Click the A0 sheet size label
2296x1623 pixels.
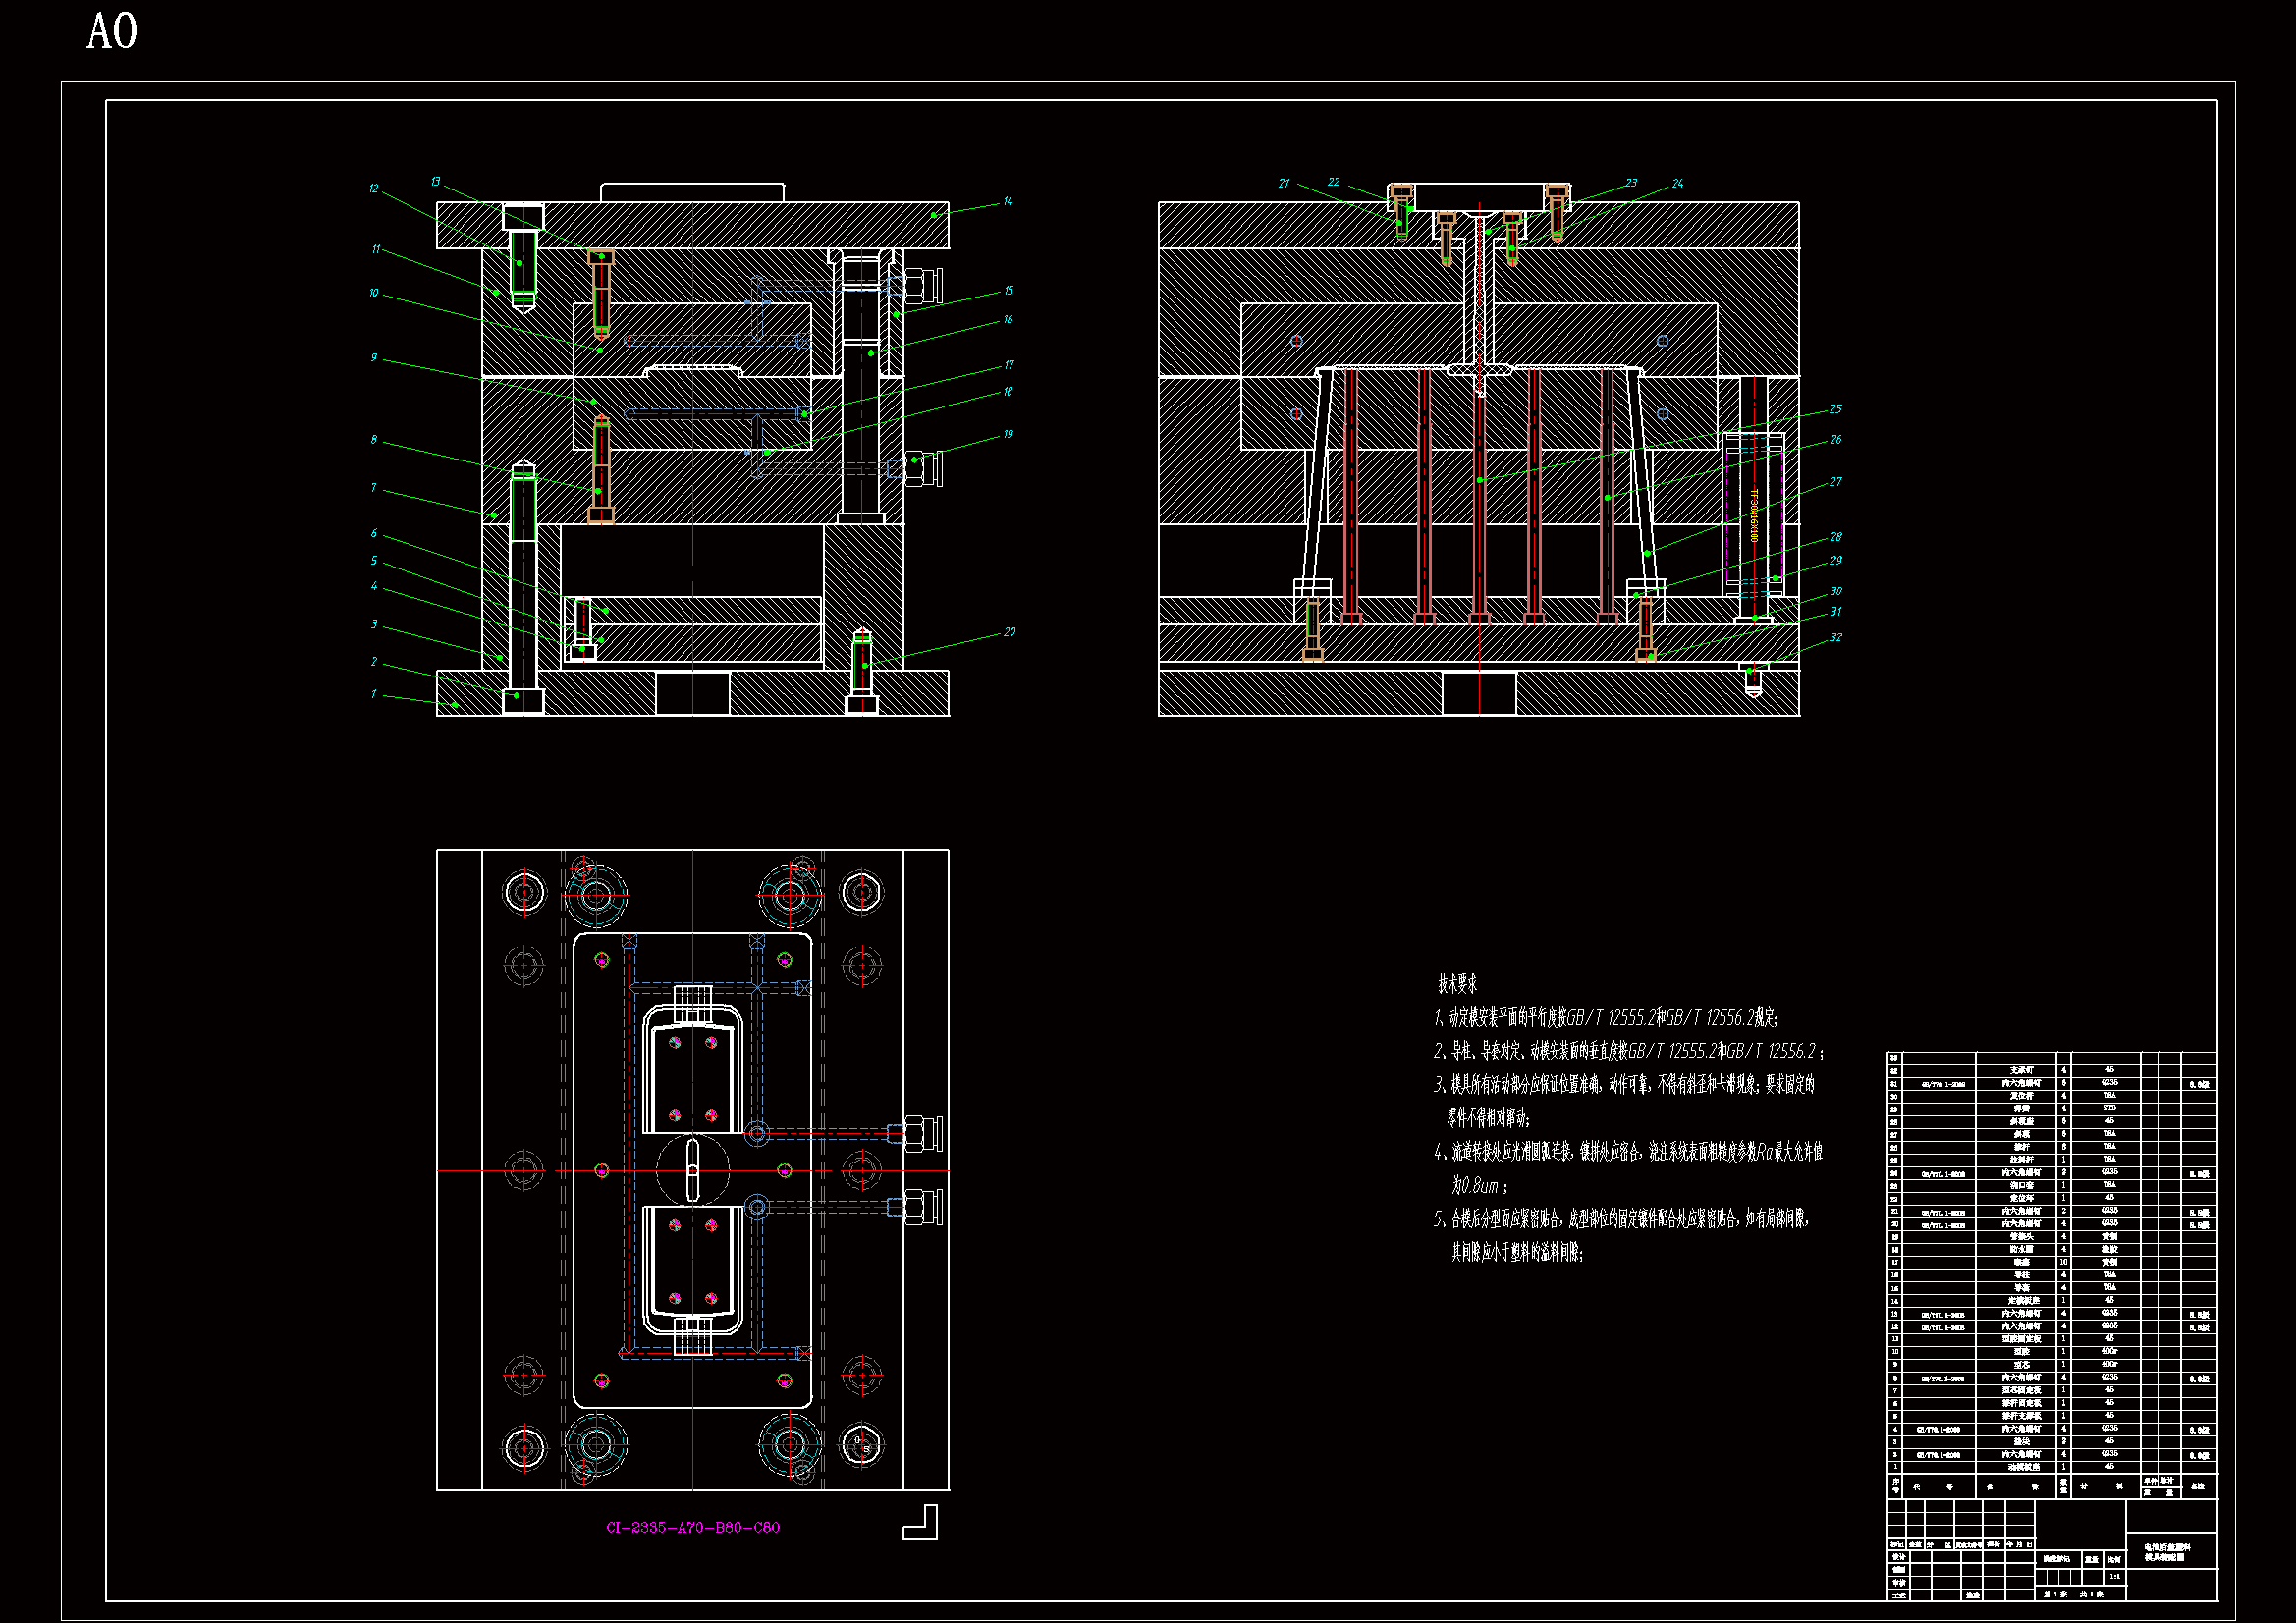112,32
